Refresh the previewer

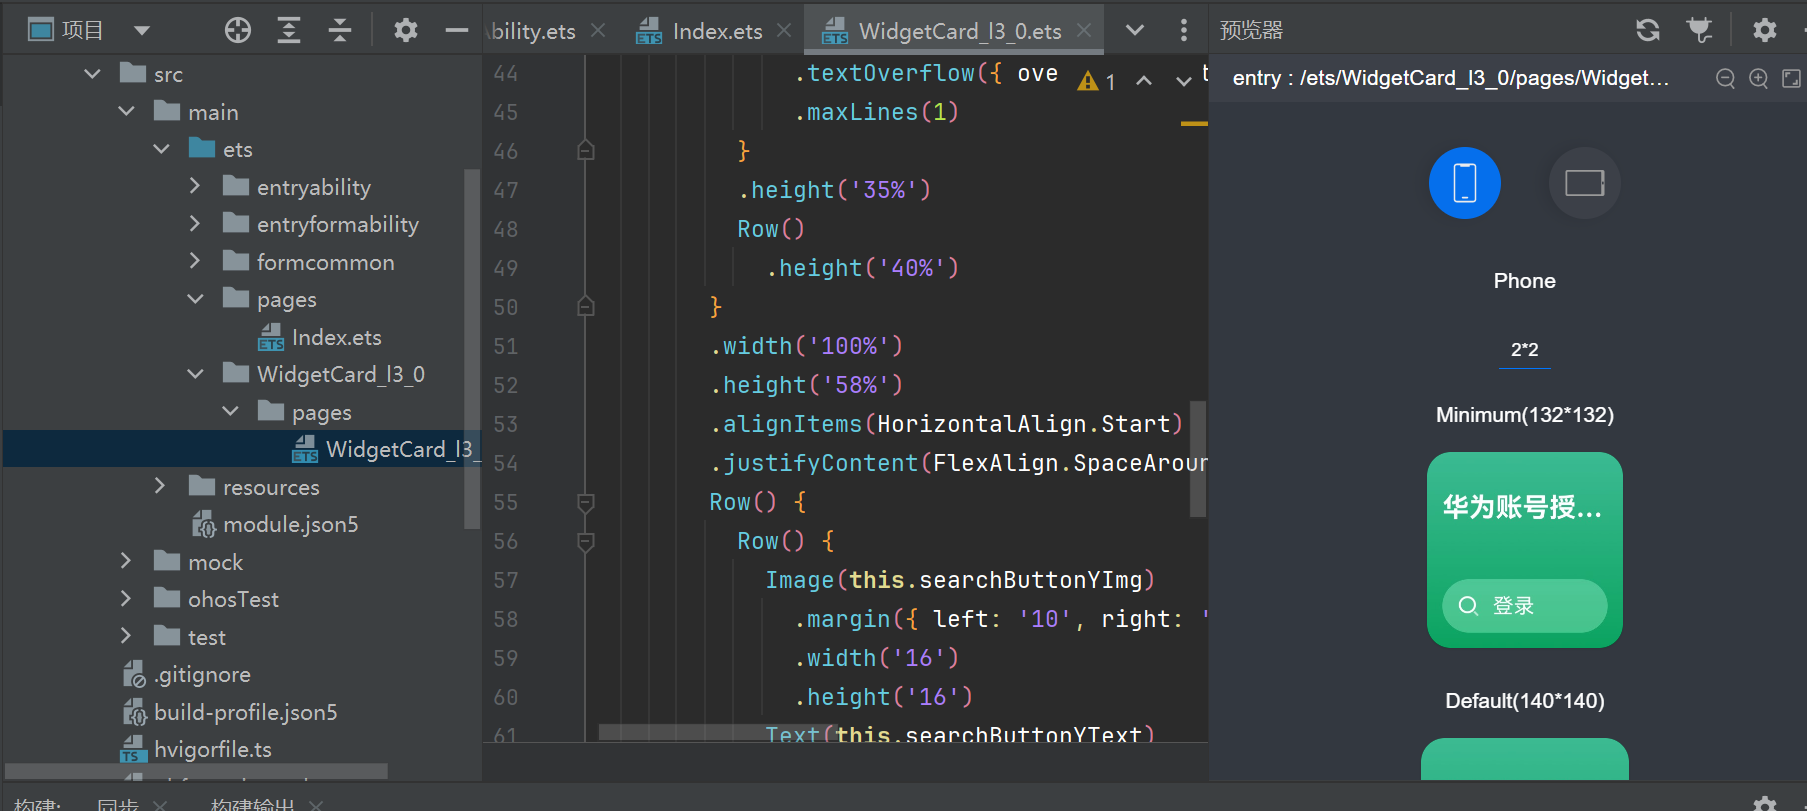point(1648,30)
